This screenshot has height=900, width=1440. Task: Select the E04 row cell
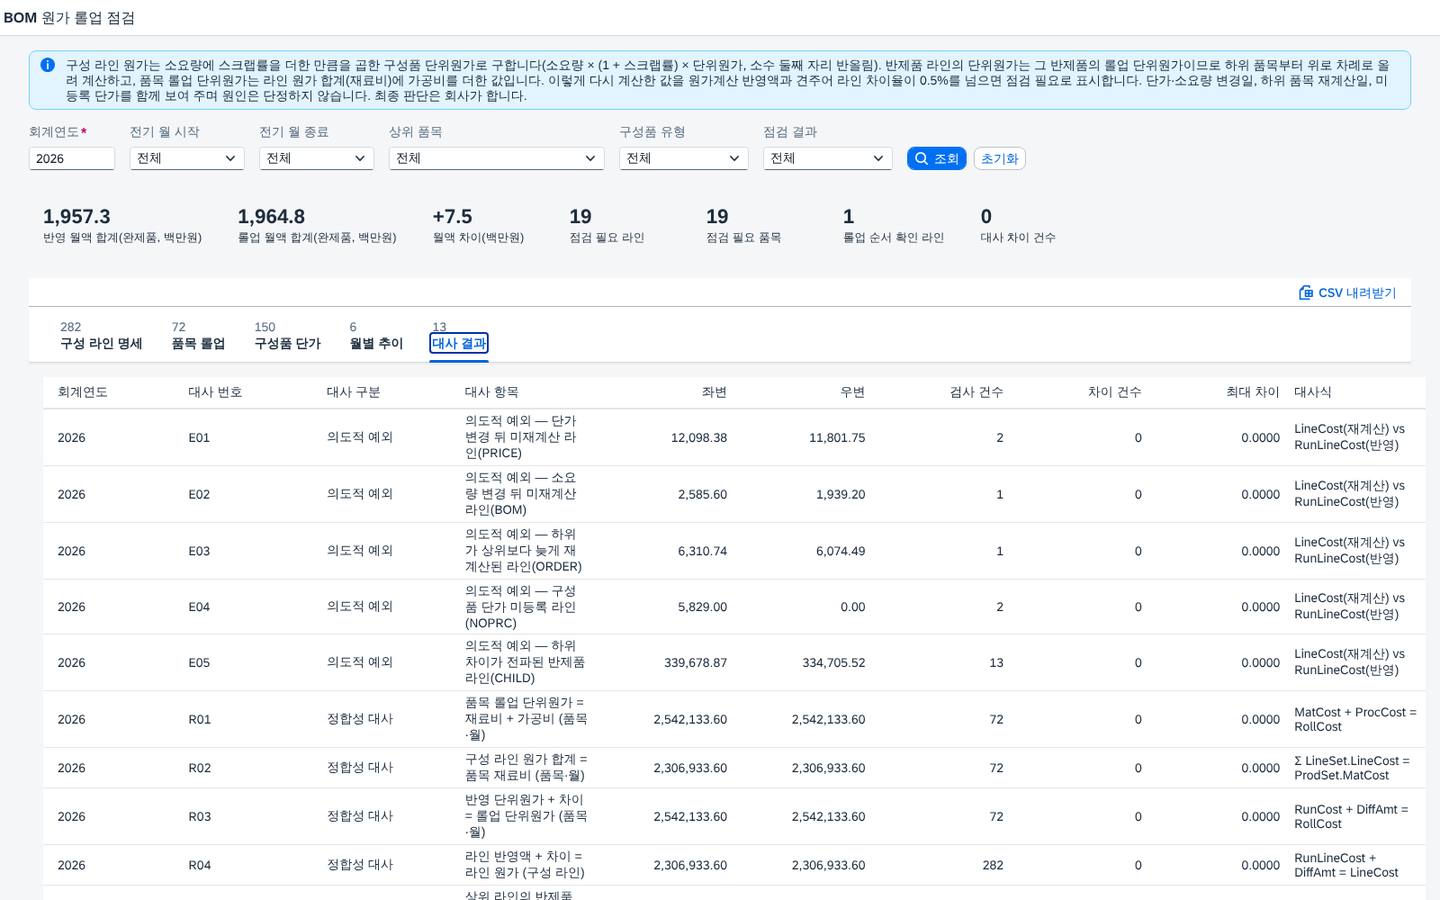[x=199, y=607]
